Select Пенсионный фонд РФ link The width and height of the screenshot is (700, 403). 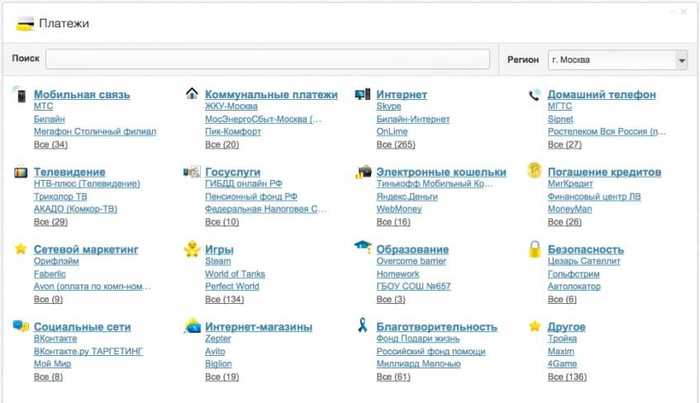[x=251, y=196]
